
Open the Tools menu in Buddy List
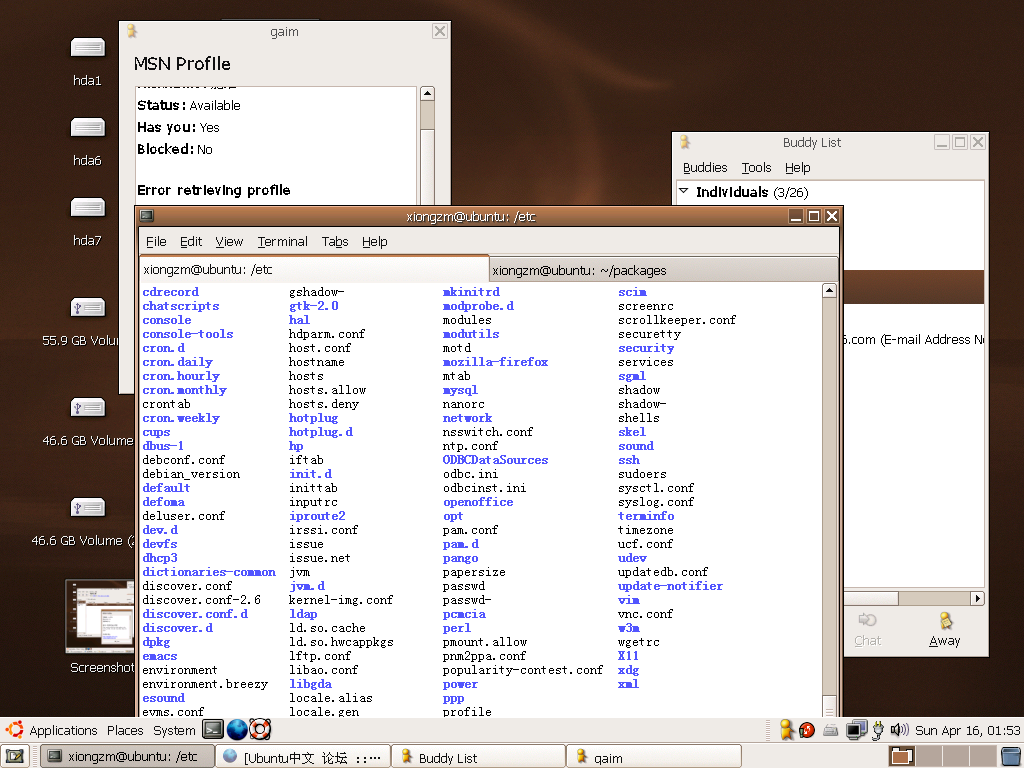pos(756,168)
